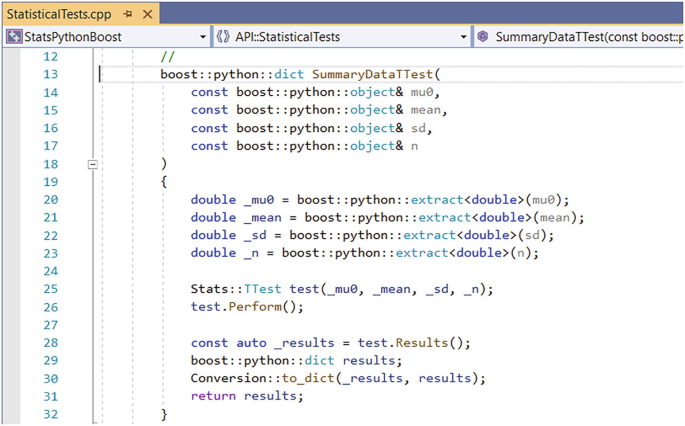Place cursor on test.Perform() call
Image resolution: width=685 pixels, height=426 pixels.
pos(233,307)
